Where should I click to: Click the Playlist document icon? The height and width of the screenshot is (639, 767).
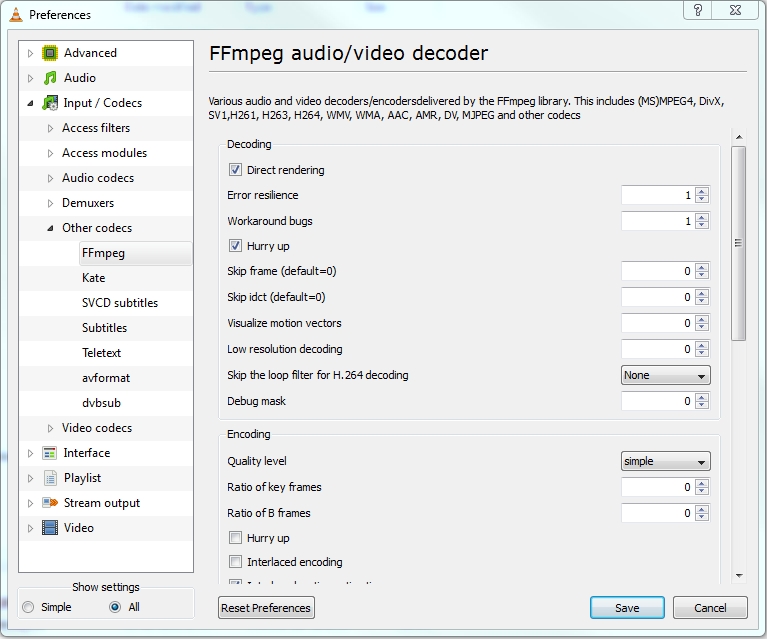coord(50,478)
